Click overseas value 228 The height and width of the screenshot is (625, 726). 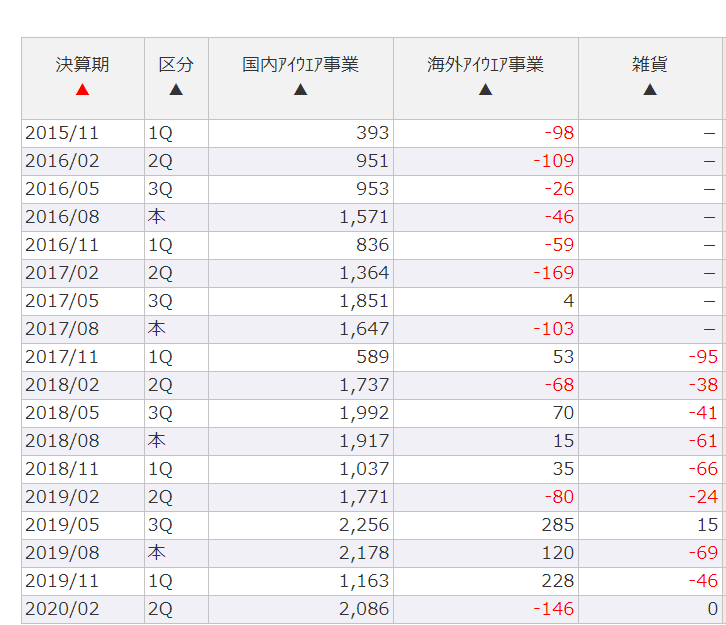click(558, 581)
